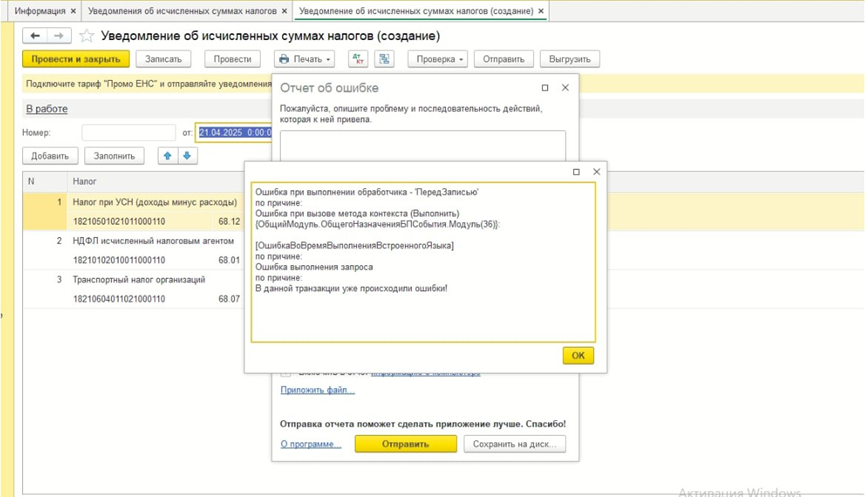Viewport: 865px width, 497px height.
Task: Click KBK cell 18210501021011000110
Action: pyautogui.click(x=119, y=222)
